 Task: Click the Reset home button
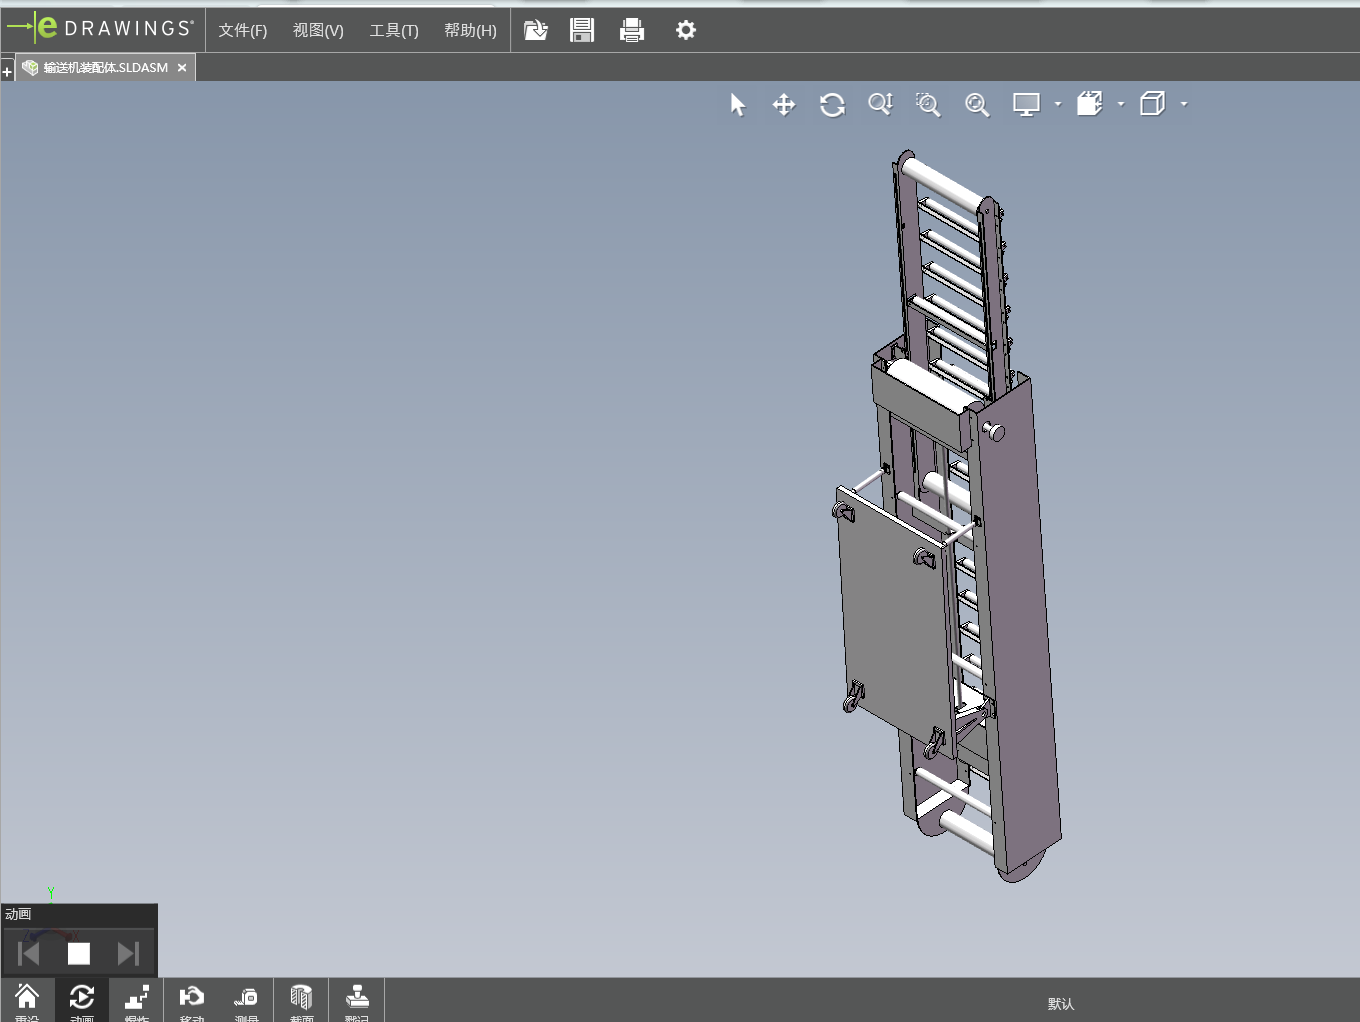click(x=27, y=1000)
